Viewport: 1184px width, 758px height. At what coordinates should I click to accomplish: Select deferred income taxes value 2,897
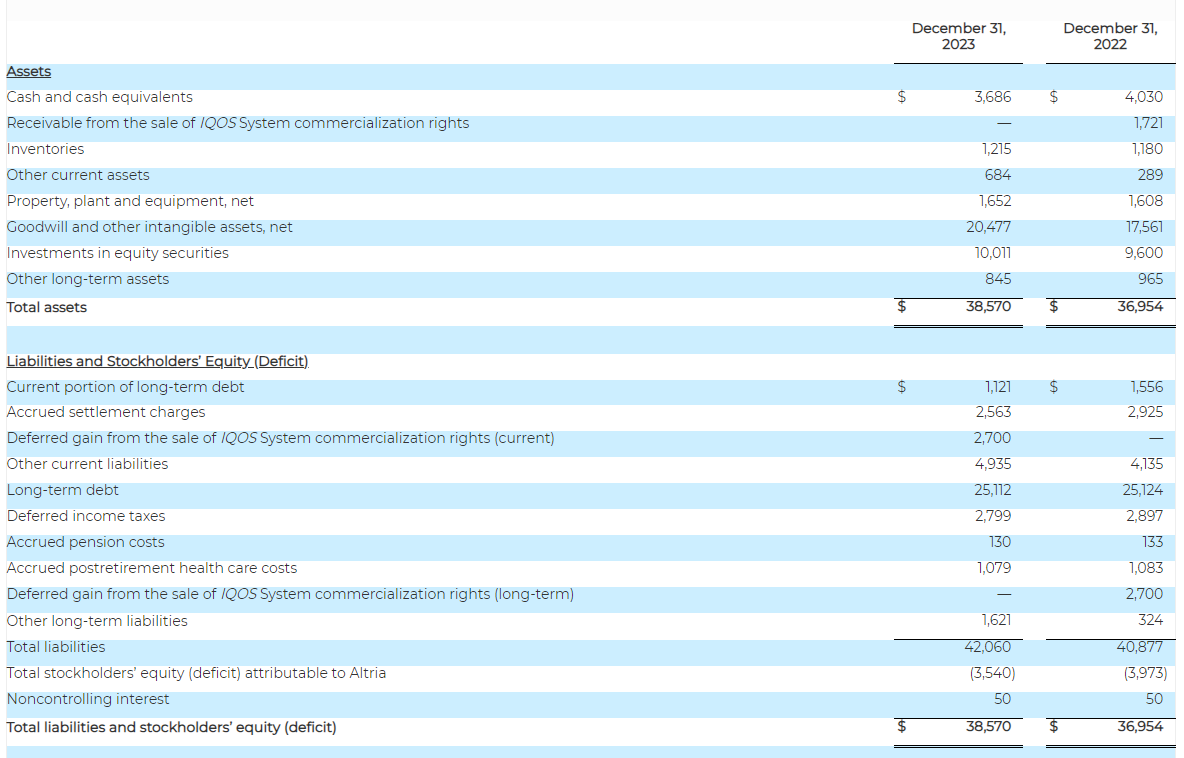click(1145, 516)
